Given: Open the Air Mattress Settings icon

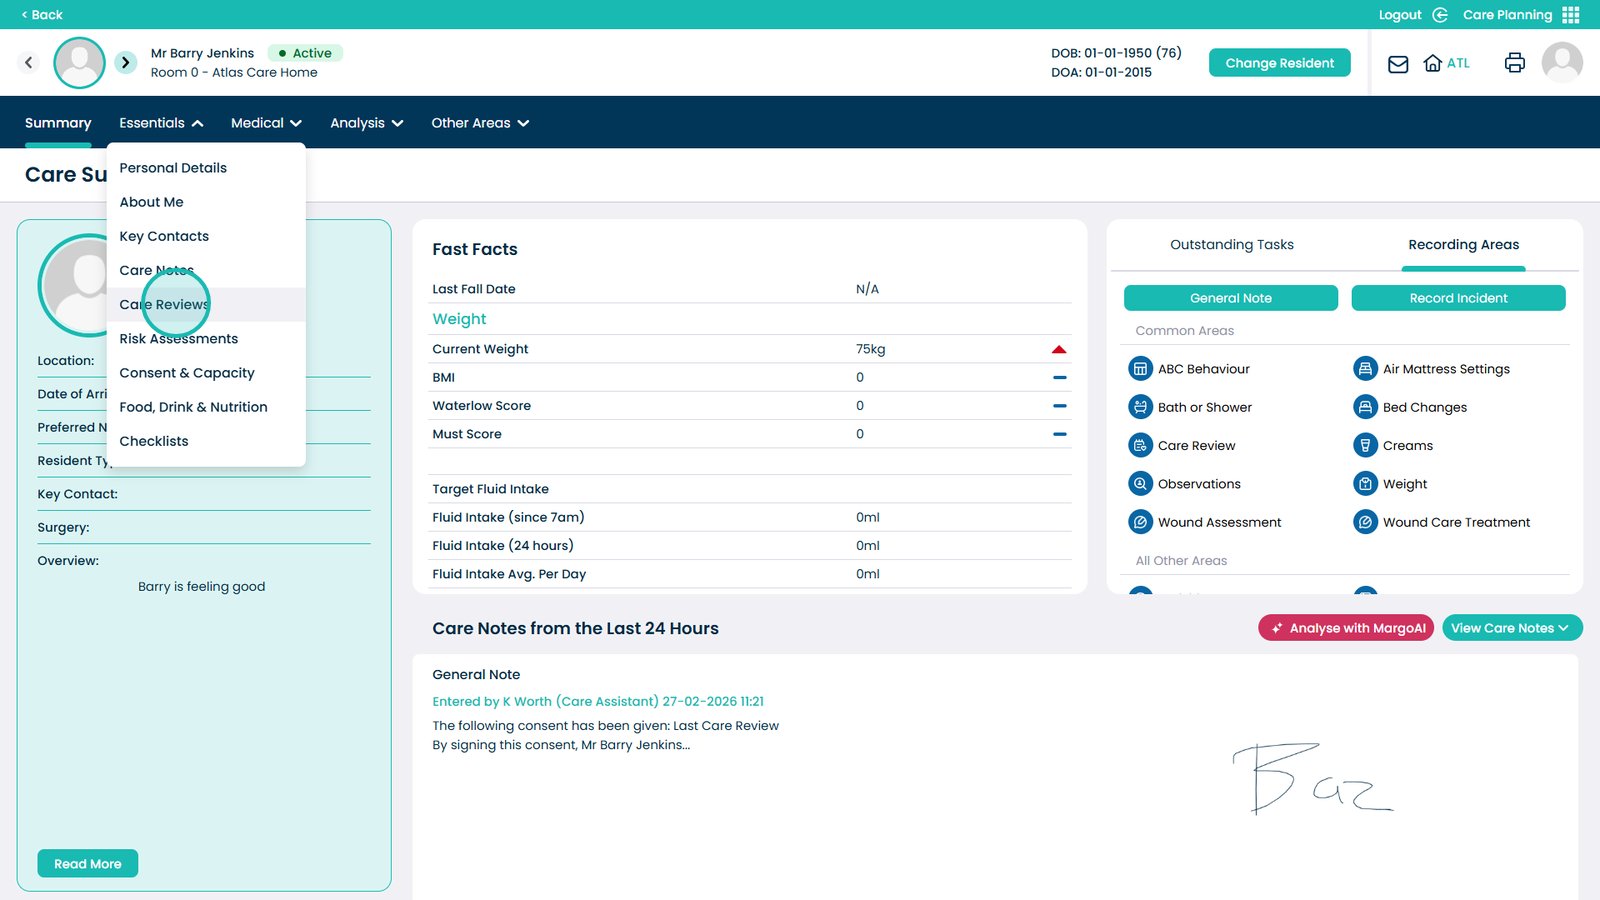Looking at the screenshot, I should (1365, 369).
